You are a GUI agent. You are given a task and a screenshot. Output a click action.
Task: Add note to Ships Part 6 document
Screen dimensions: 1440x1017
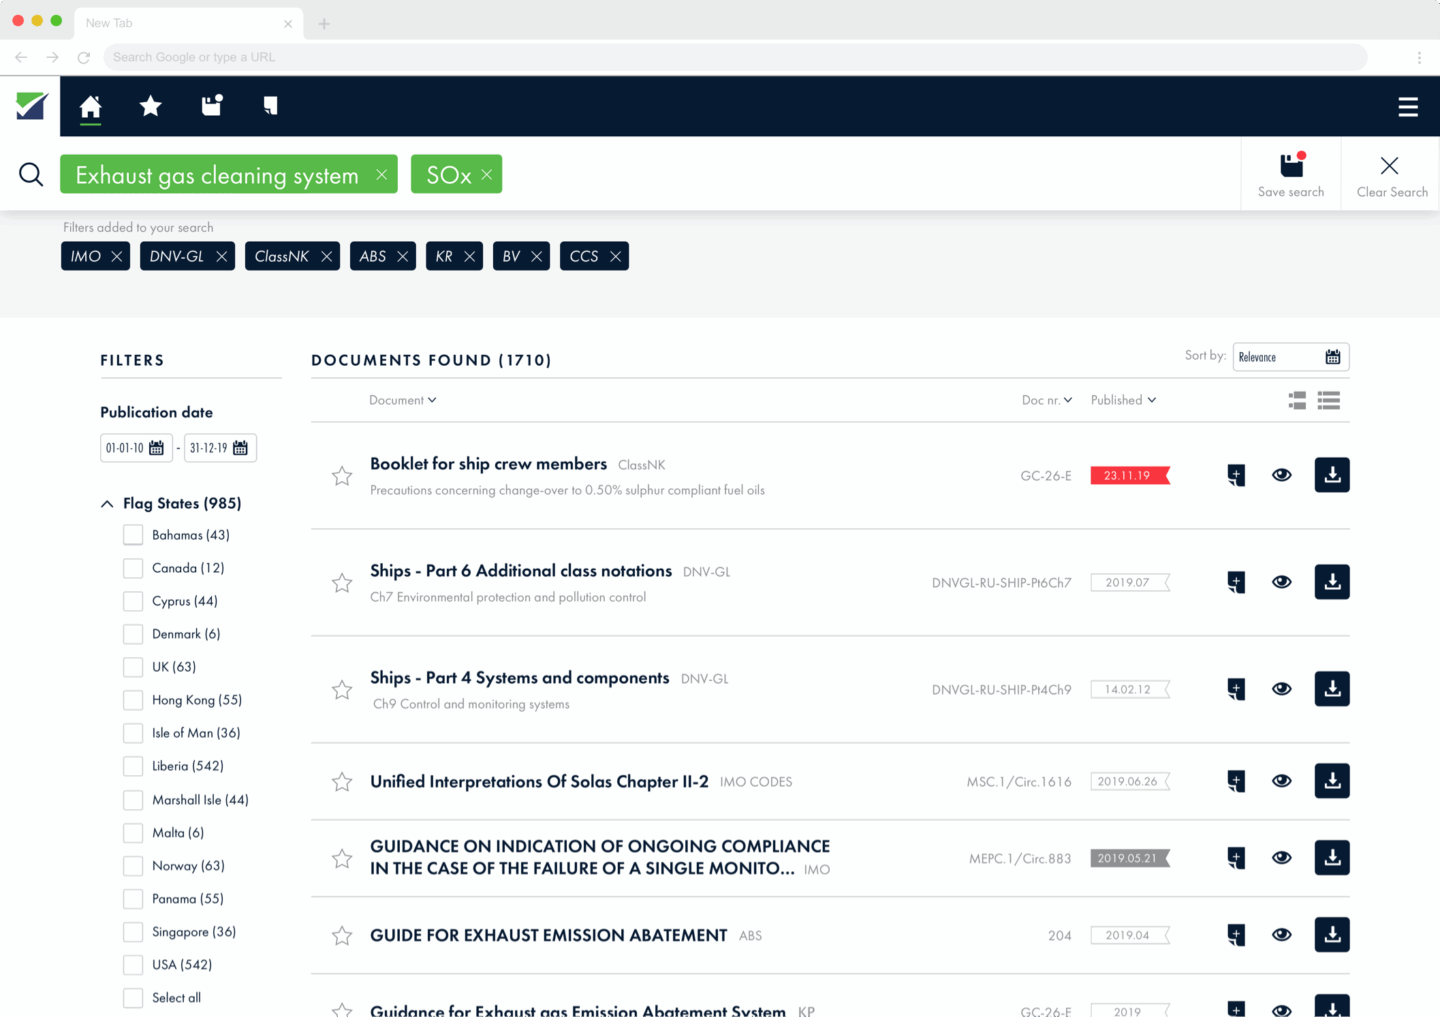(1236, 582)
